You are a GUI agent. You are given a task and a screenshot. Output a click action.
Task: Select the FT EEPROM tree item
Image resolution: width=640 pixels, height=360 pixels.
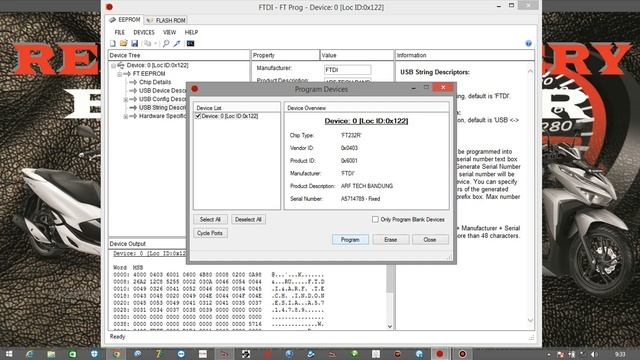[149, 74]
